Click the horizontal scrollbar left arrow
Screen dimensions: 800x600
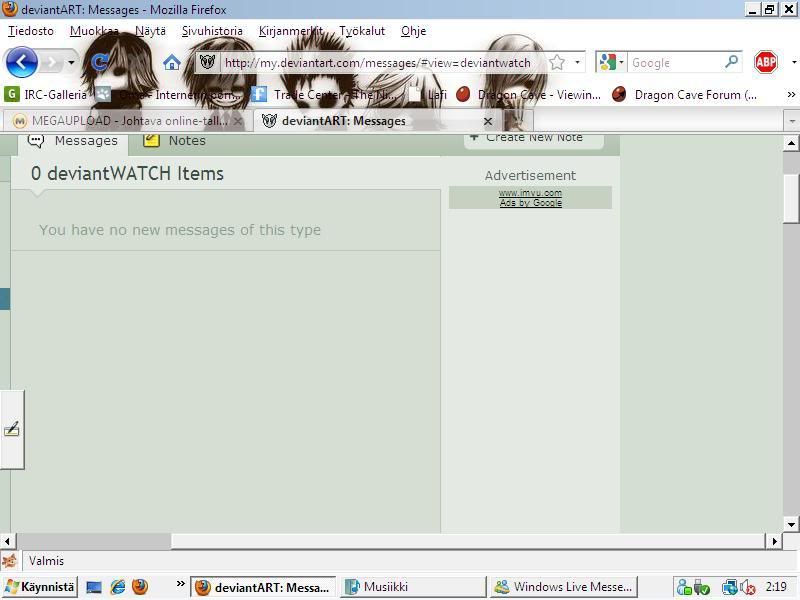8,541
